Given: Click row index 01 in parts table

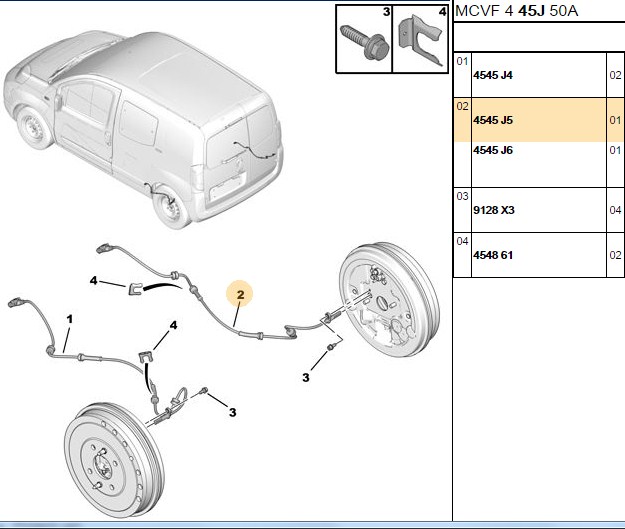Looking at the screenshot, I should click(462, 61).
